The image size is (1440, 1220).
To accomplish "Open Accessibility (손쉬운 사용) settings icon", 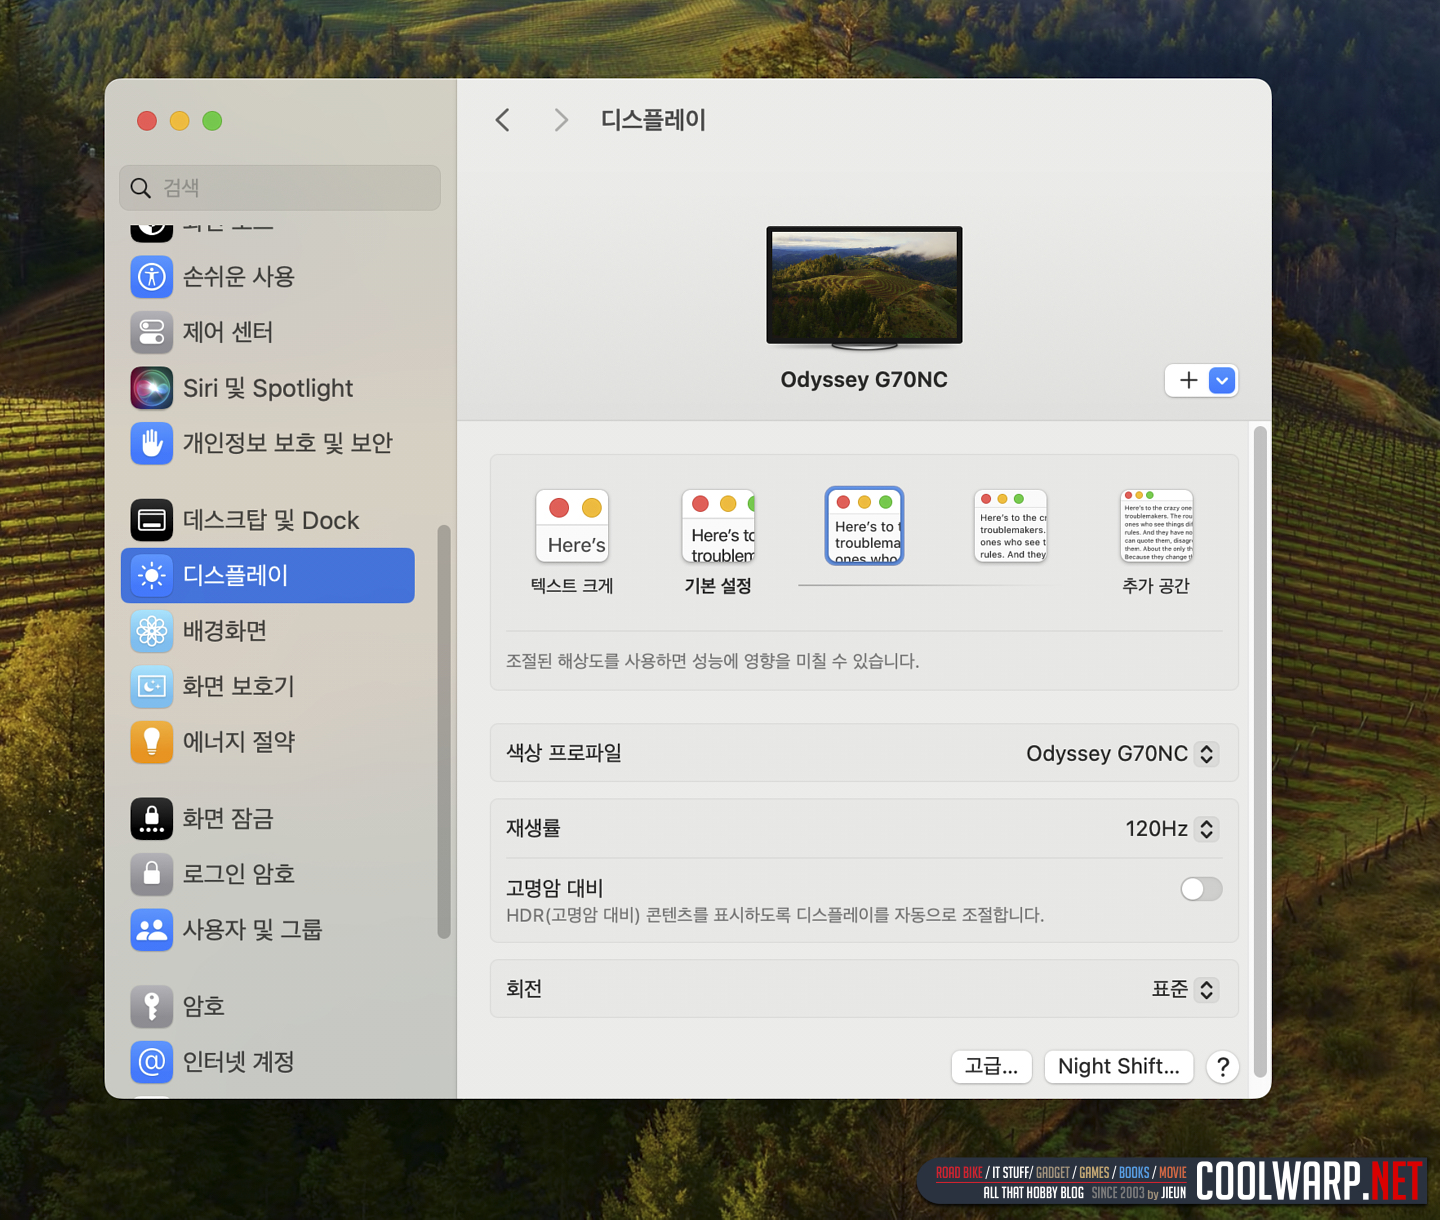I will tap(152, 277).
